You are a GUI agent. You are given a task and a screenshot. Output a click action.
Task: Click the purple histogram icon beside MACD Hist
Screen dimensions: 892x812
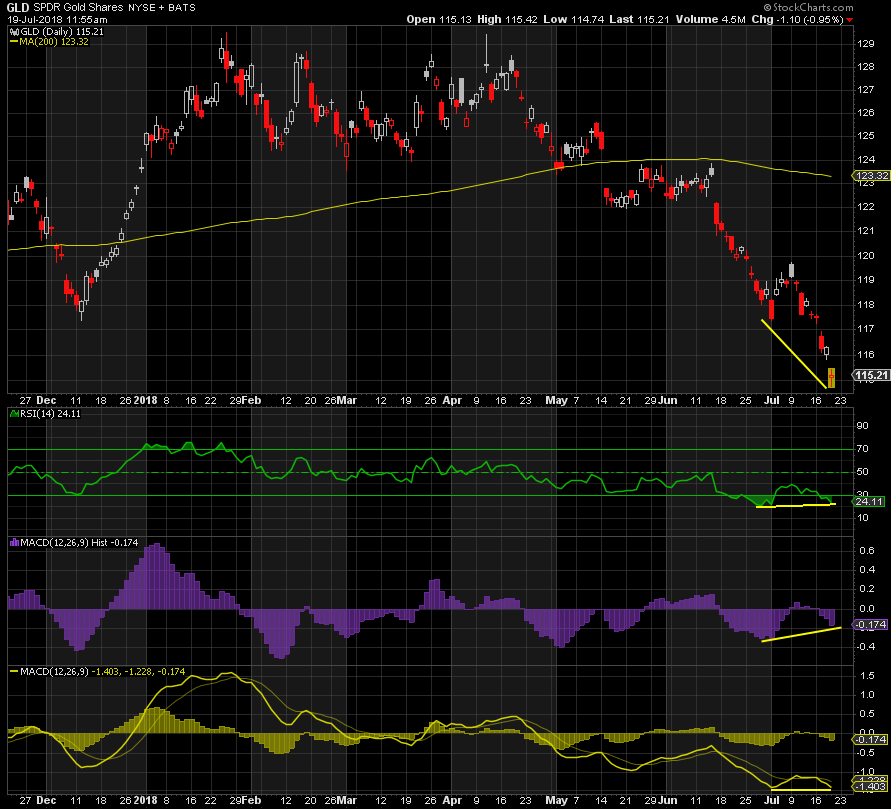coord(14,543)
